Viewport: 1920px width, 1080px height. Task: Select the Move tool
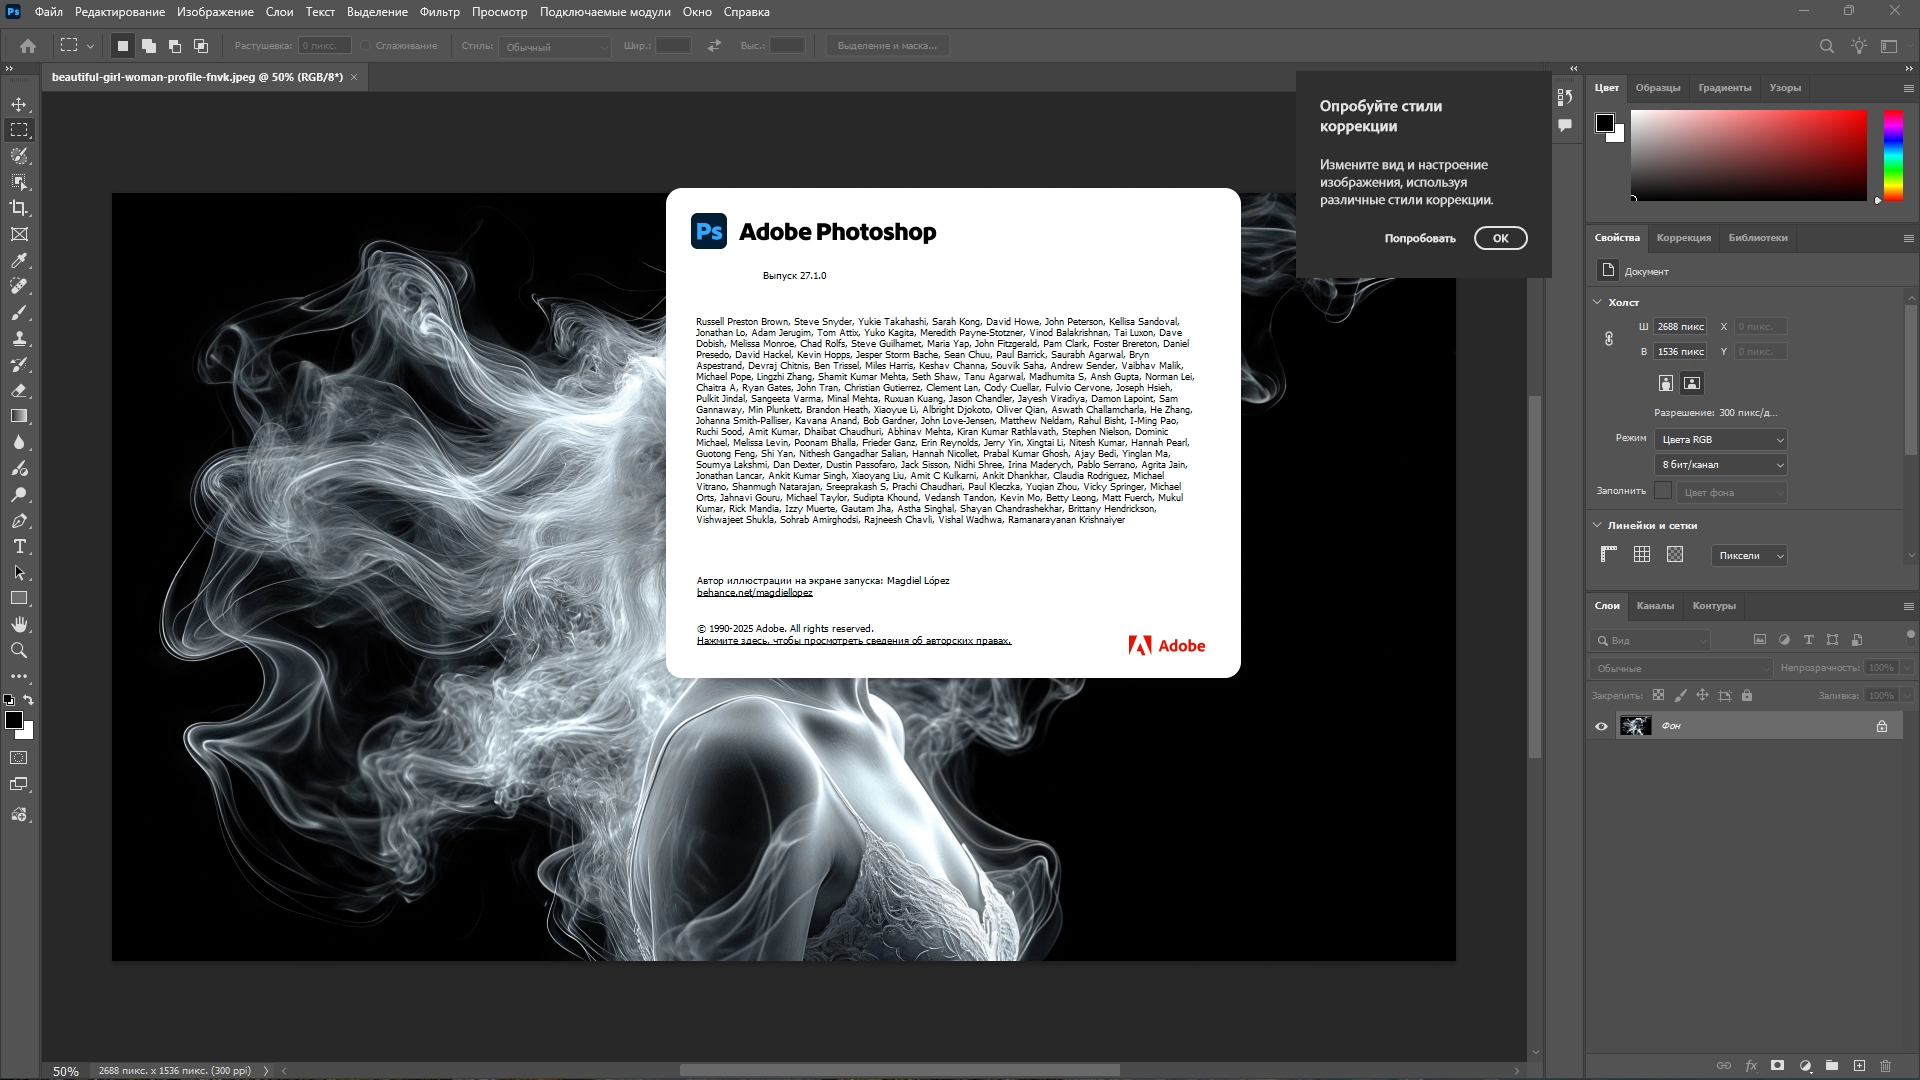[x=19, y=104]
